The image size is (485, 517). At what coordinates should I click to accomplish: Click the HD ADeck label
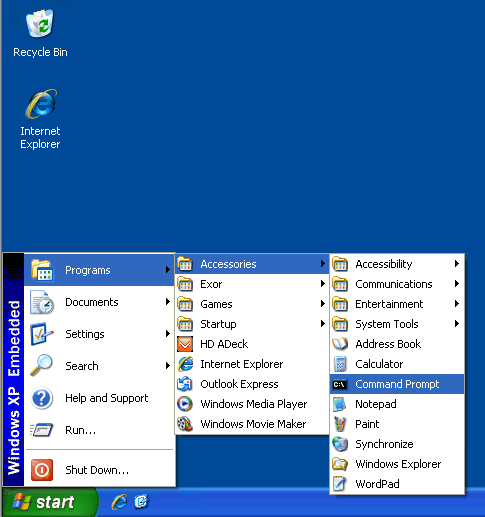(224, 344)
